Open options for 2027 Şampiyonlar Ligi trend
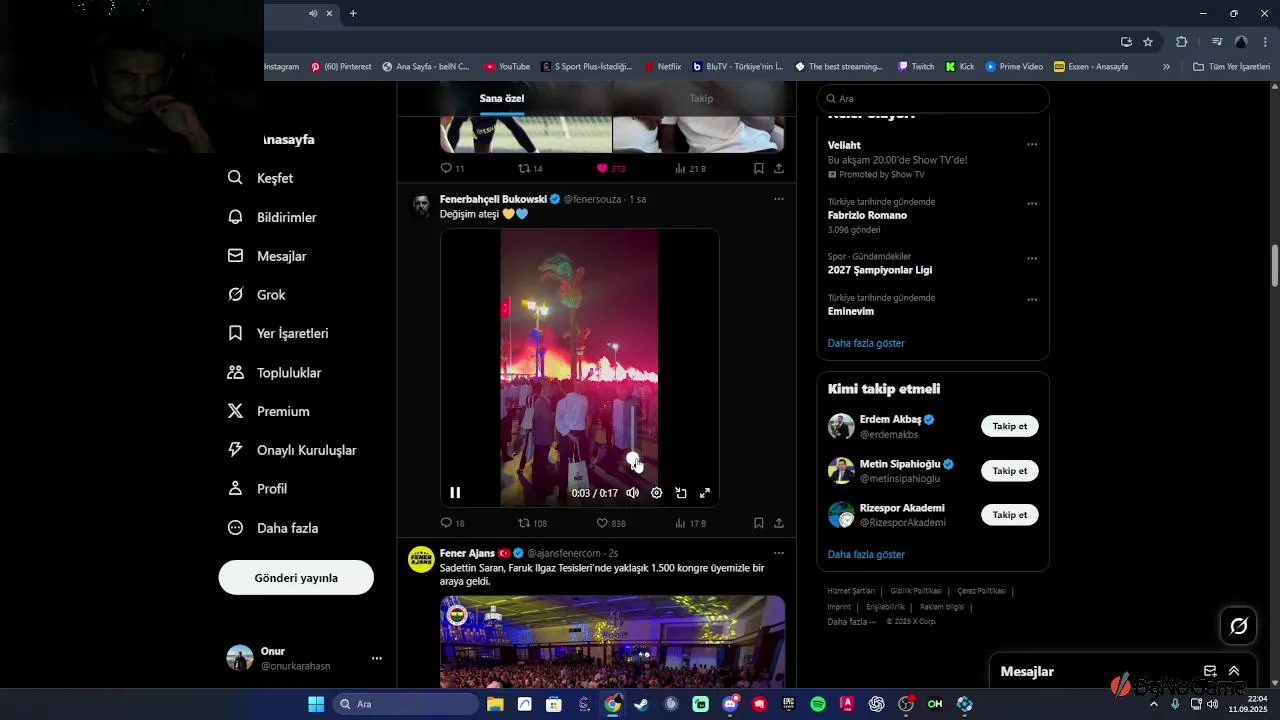 click(x=1032, y=258)
